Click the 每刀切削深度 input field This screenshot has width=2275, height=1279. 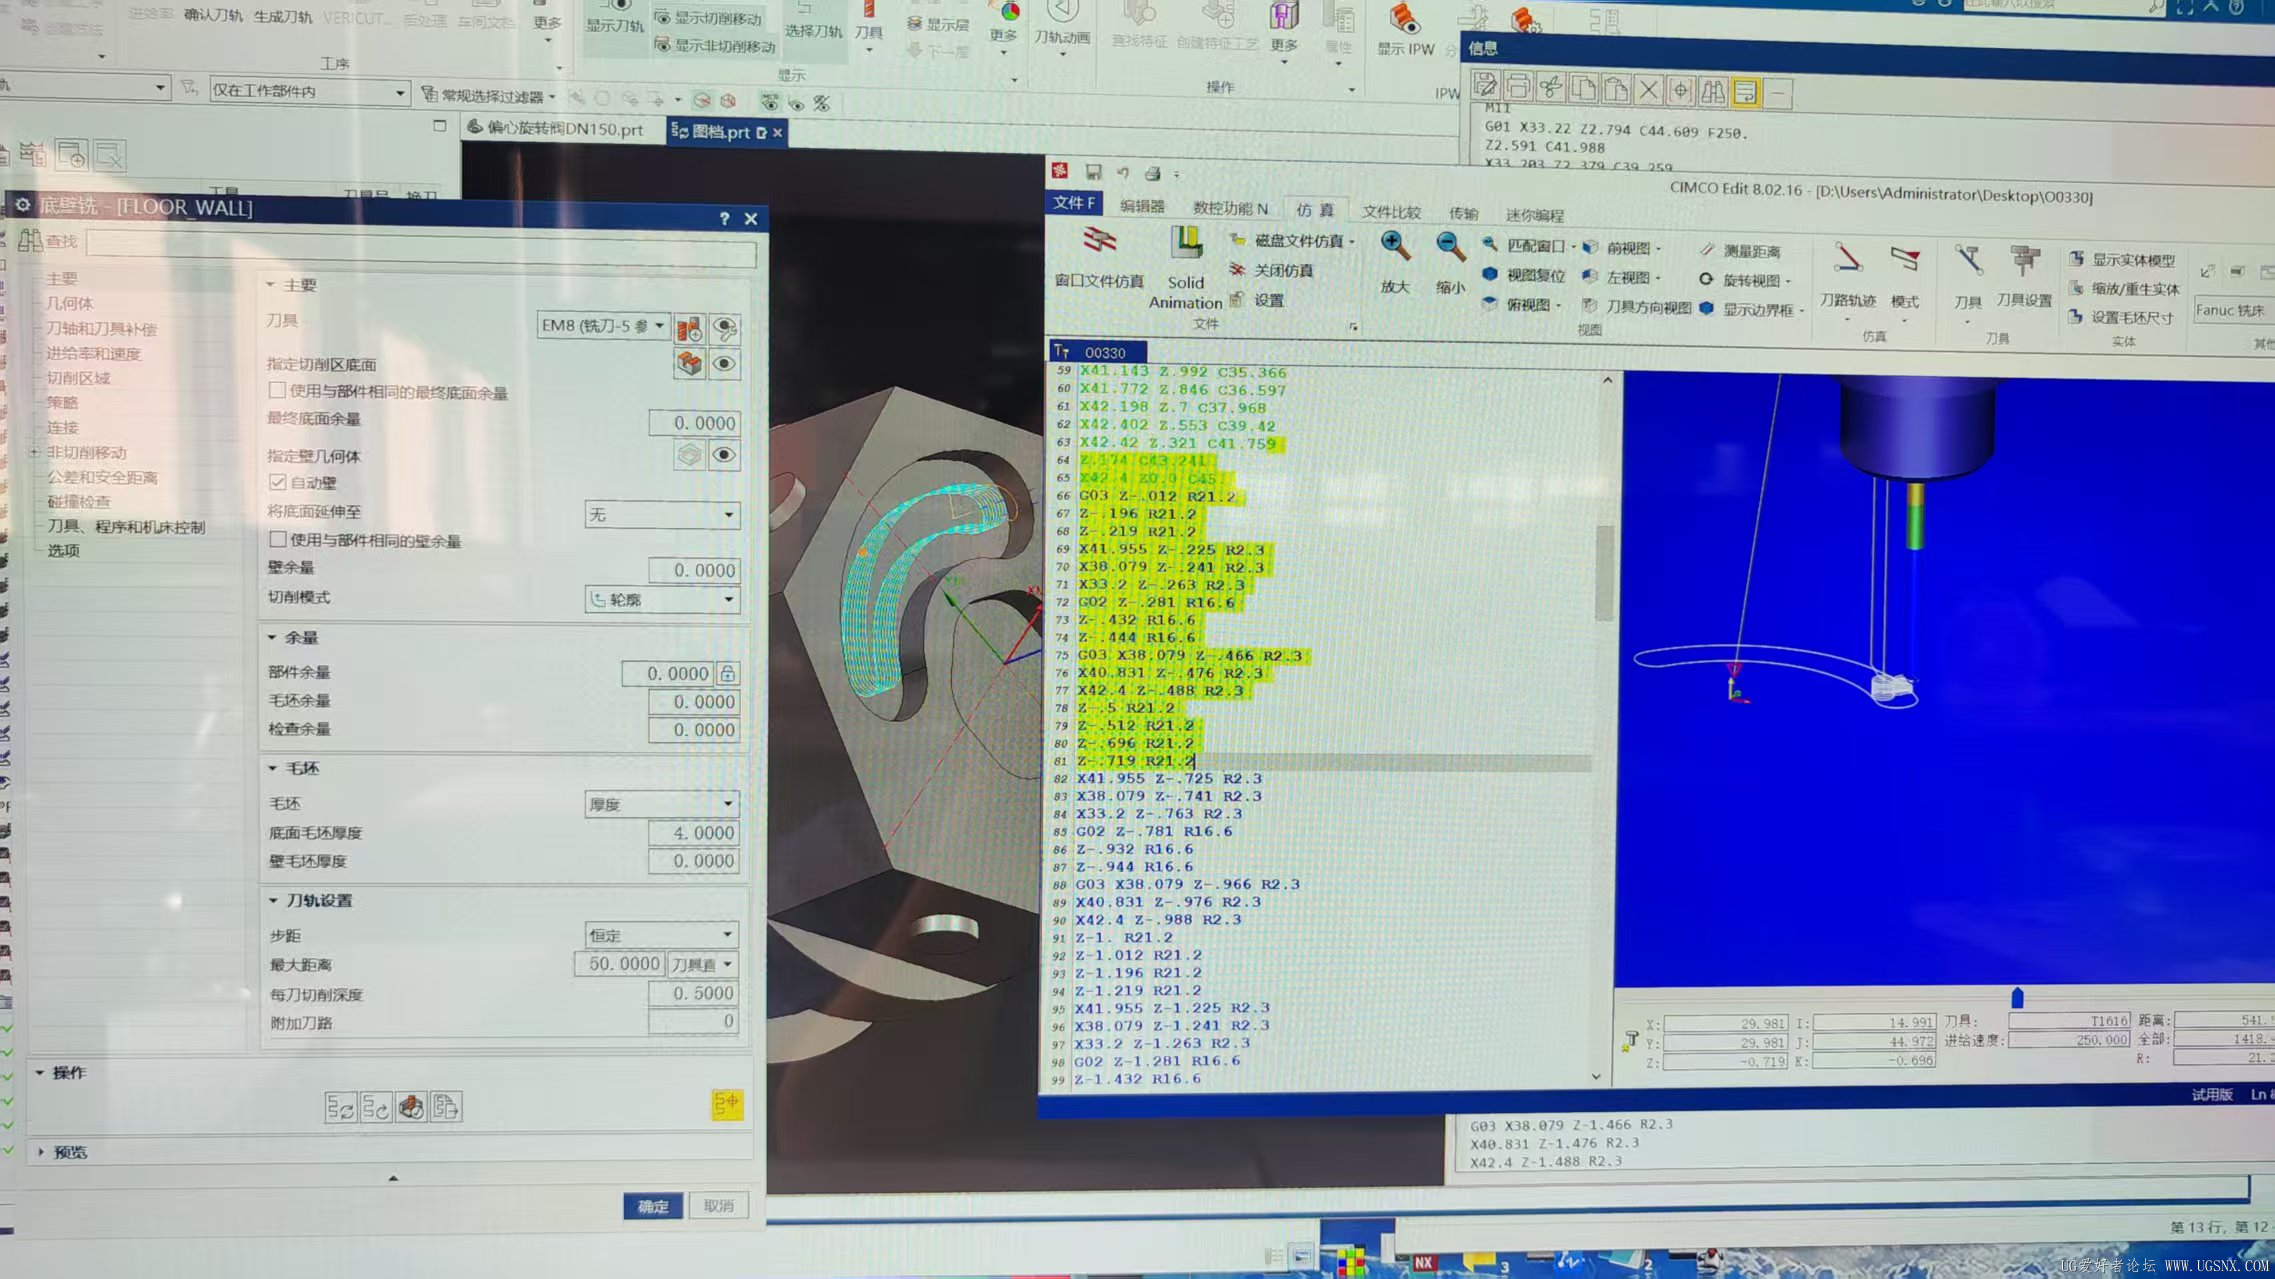pyautogui.click(x=694, y=993)
